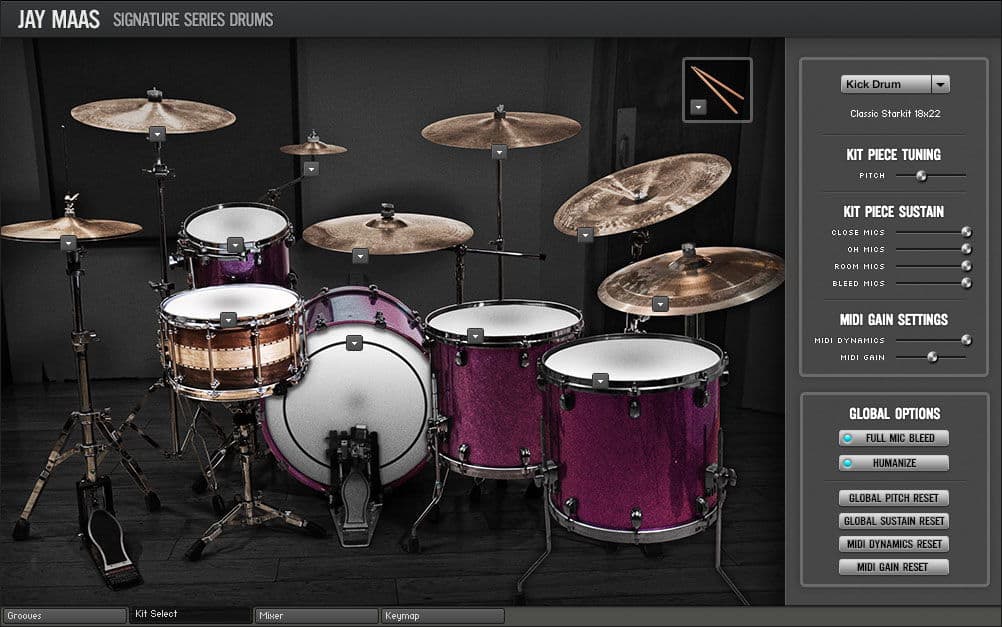This screenshot has height=627, width=1002.
Task: Click the Room Mics sustain slider
Action: 966,266
